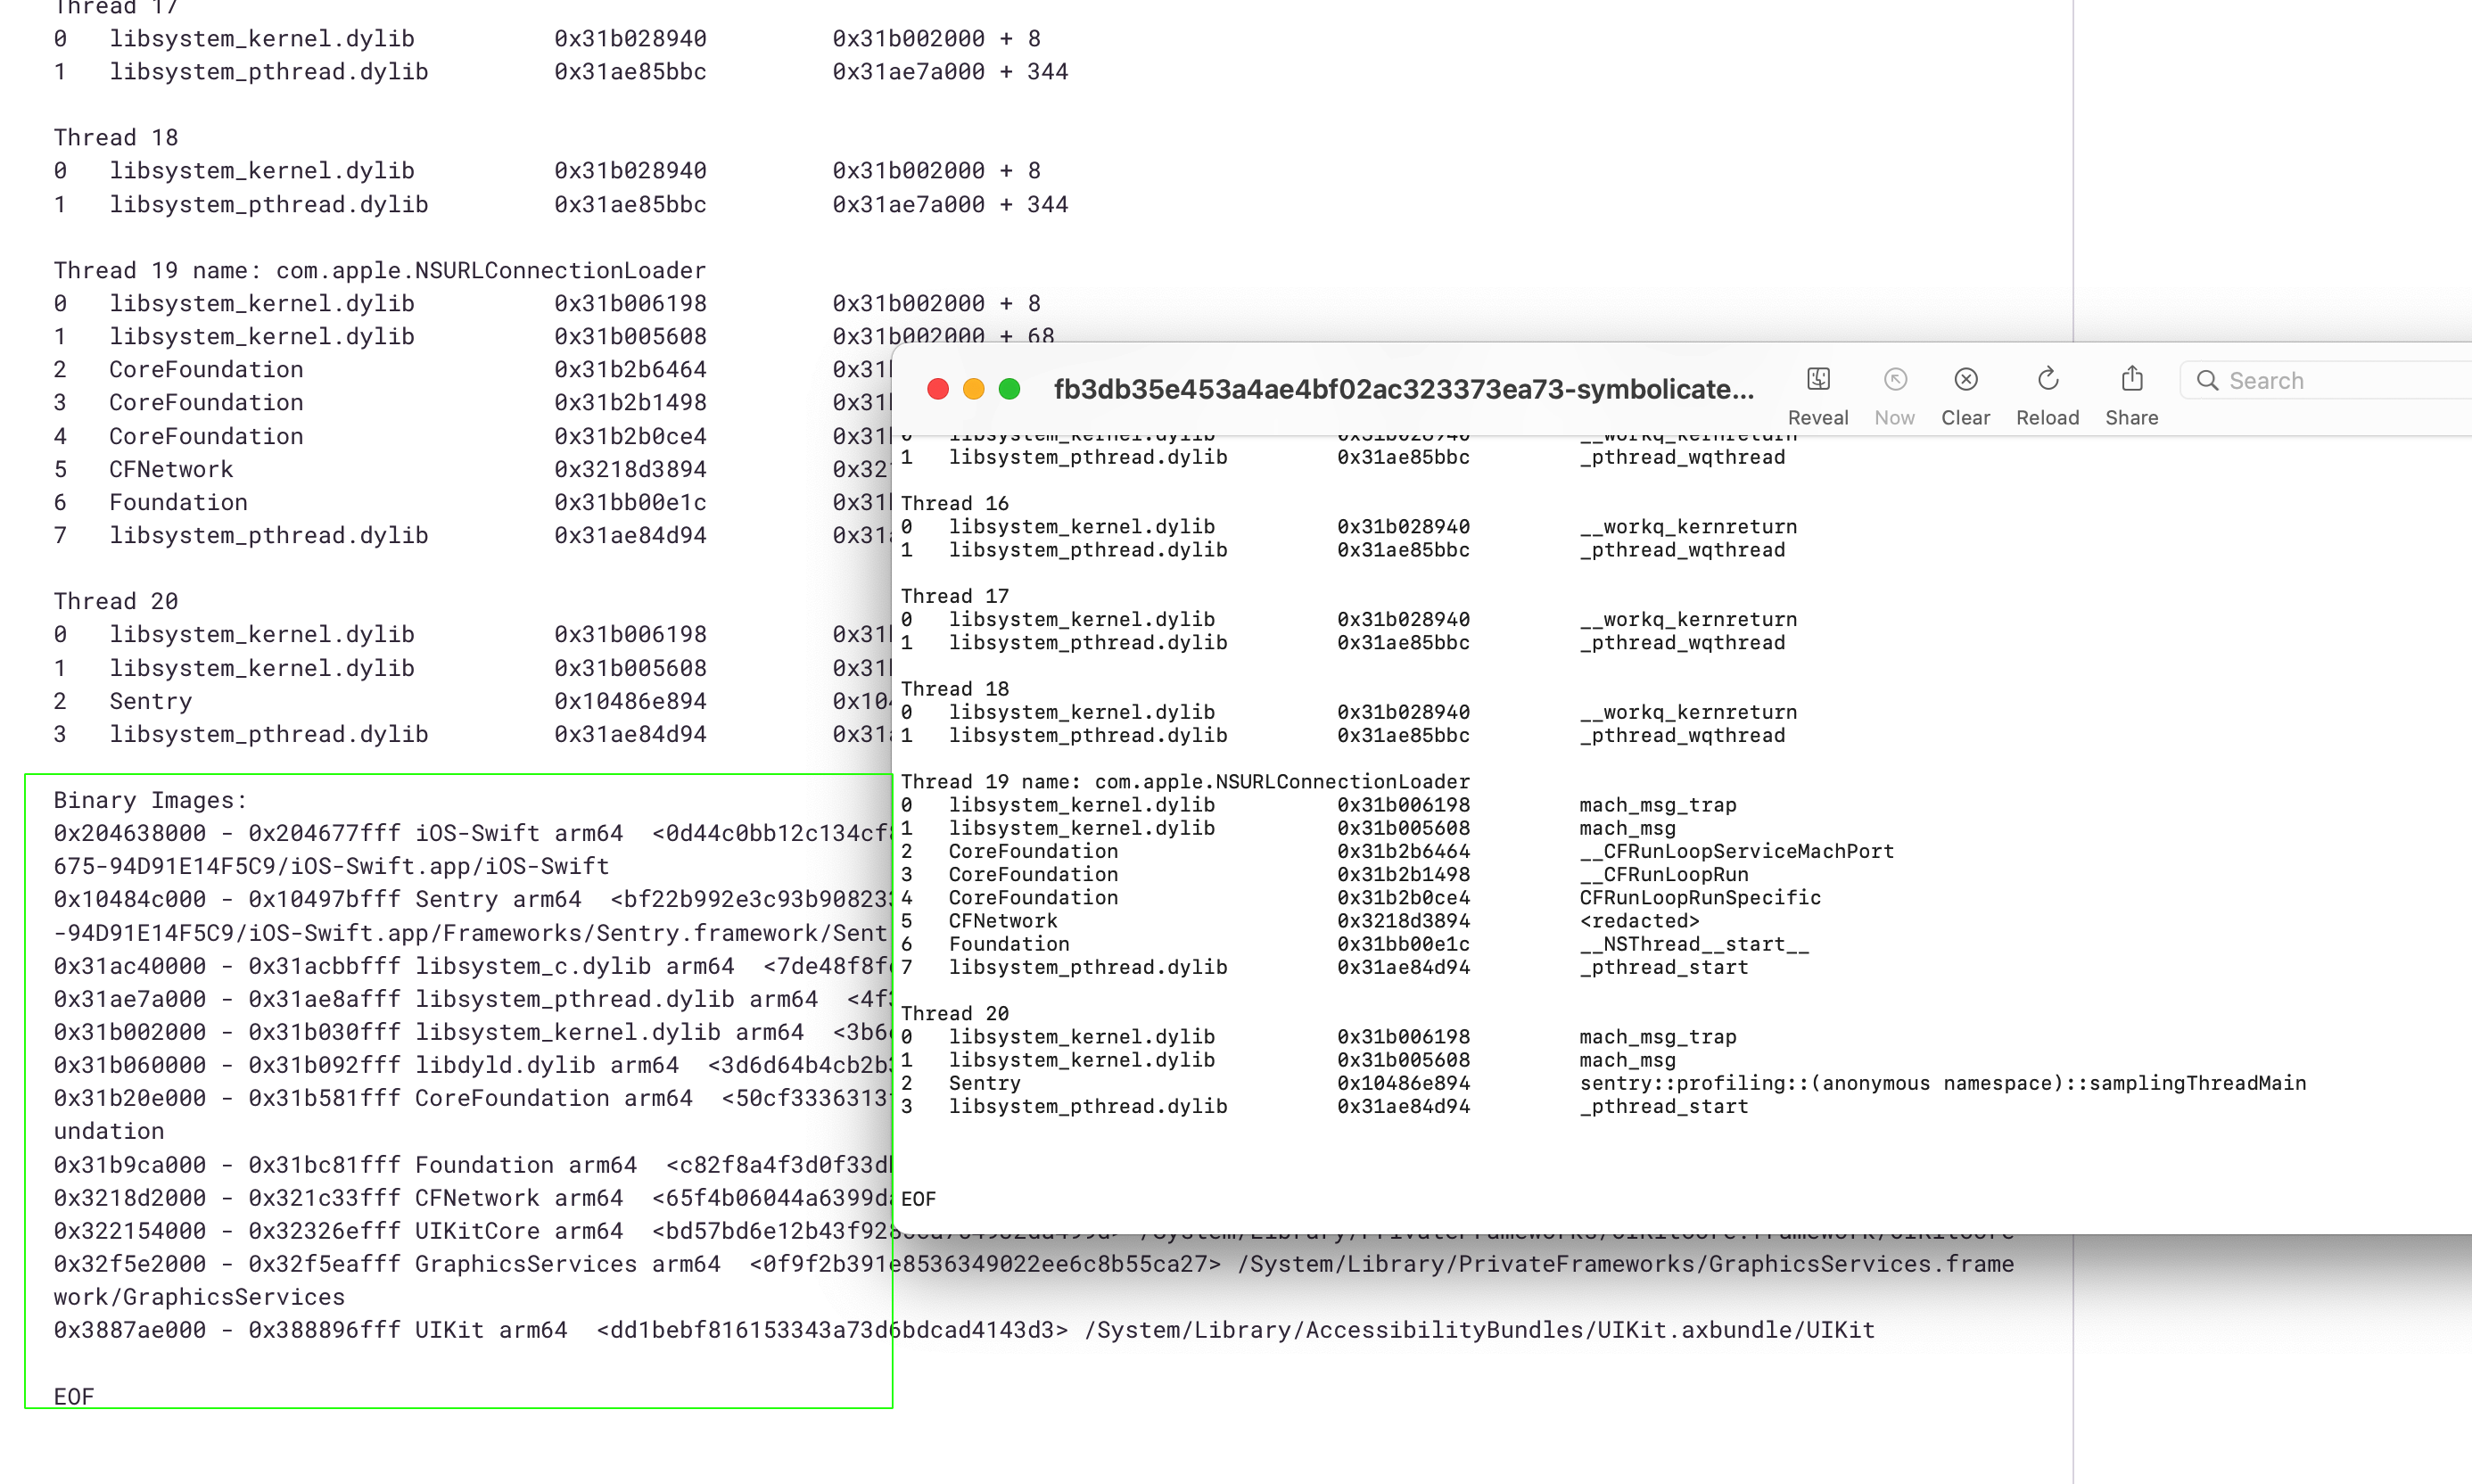This screenshot has width=2472, height=1484.
Task: Click the Clear toolbar label
Action: pos(1965,417)
